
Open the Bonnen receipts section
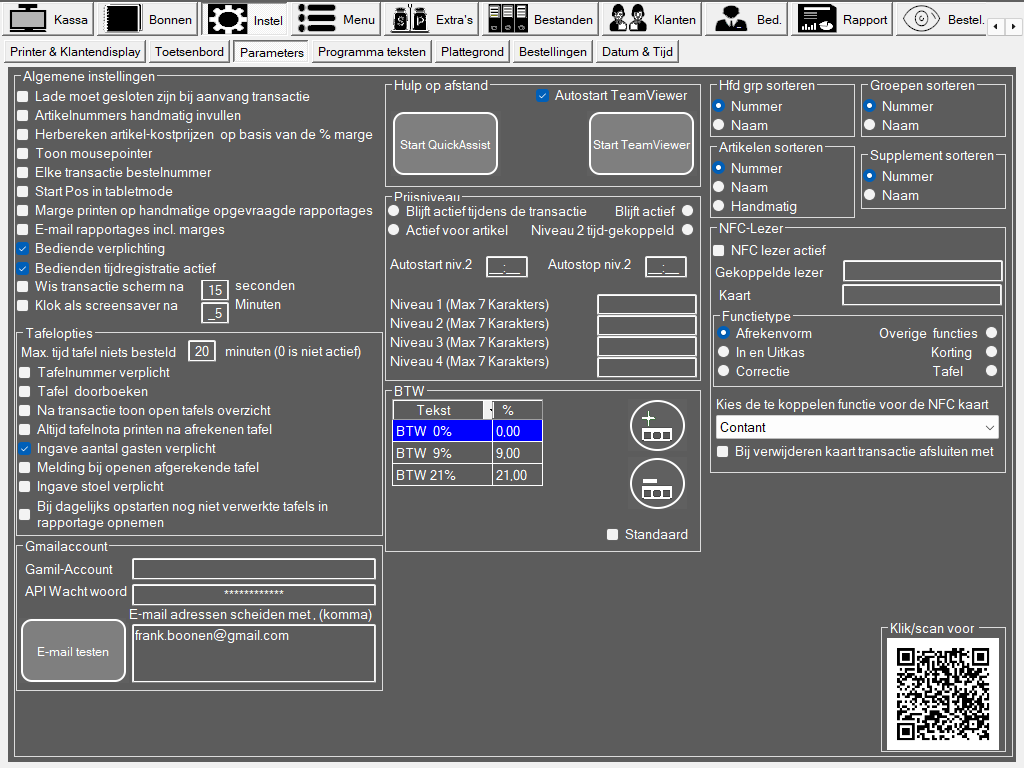[x=149, y=19]
